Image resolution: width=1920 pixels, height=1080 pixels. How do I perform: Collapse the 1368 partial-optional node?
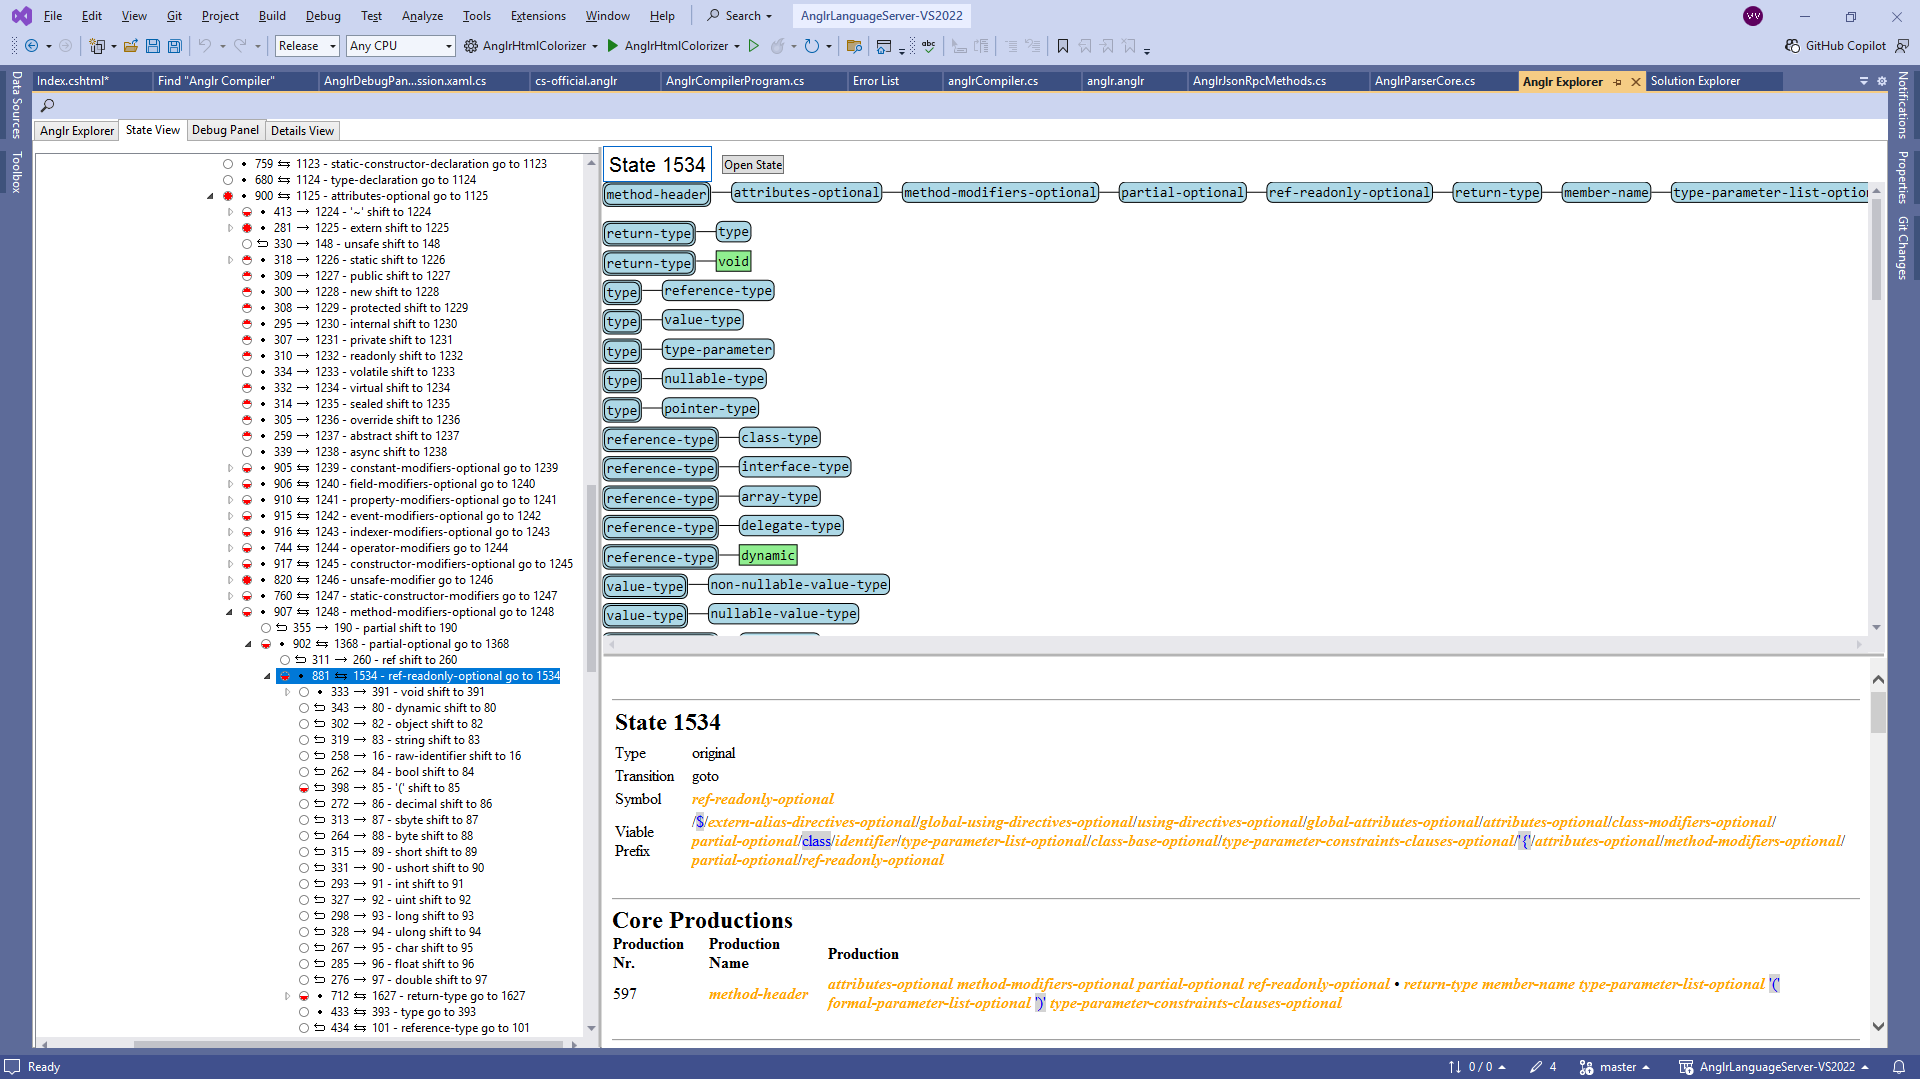[248, 644]
